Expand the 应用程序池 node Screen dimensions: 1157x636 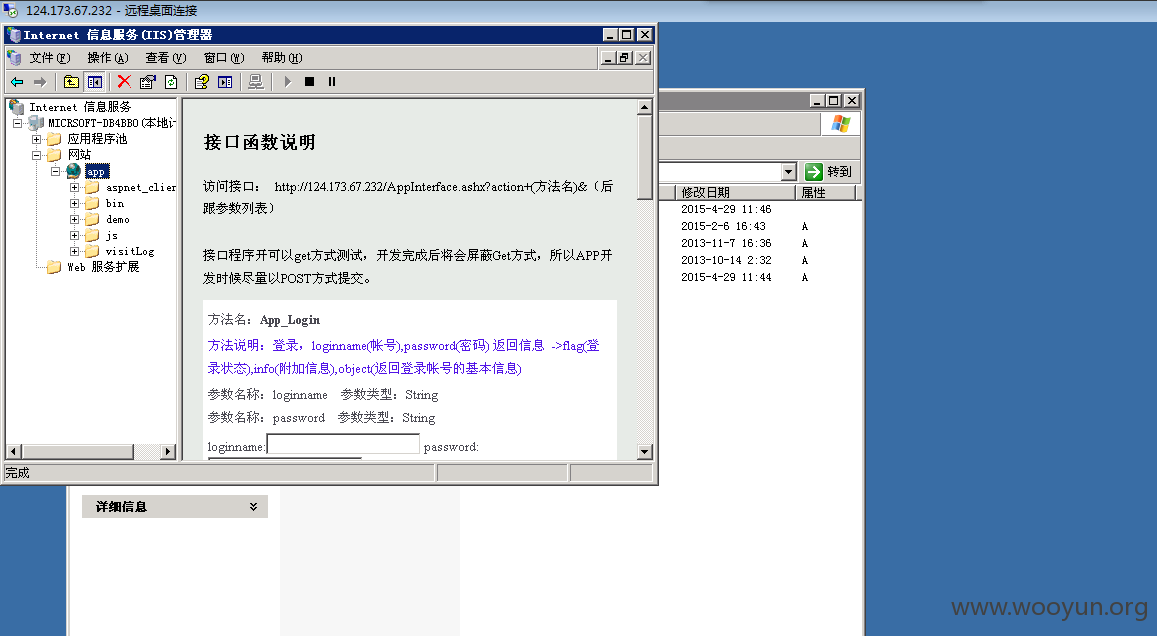(x=36, y=139)
